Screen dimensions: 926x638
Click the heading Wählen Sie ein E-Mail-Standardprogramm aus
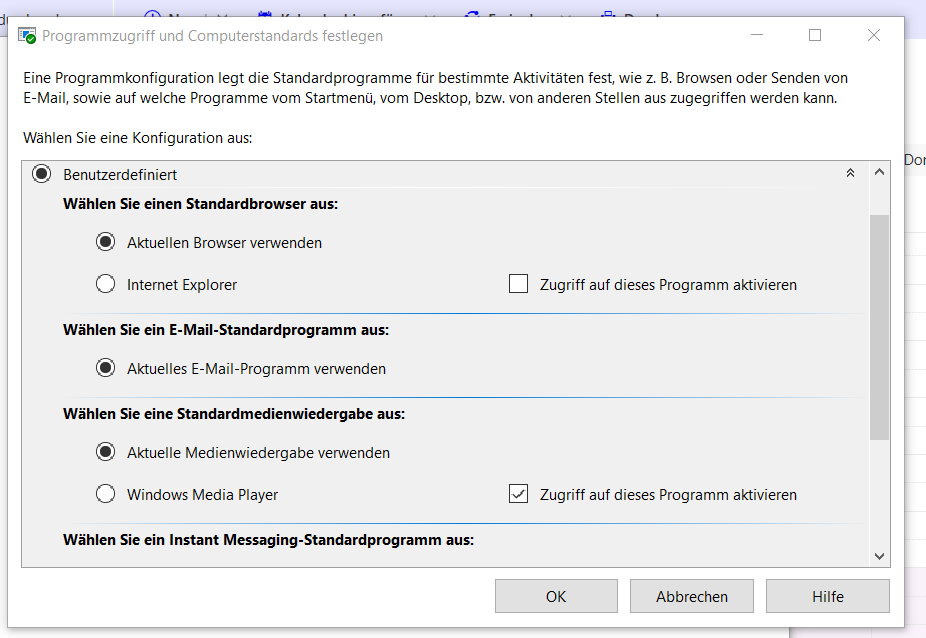tap(226, 330)
